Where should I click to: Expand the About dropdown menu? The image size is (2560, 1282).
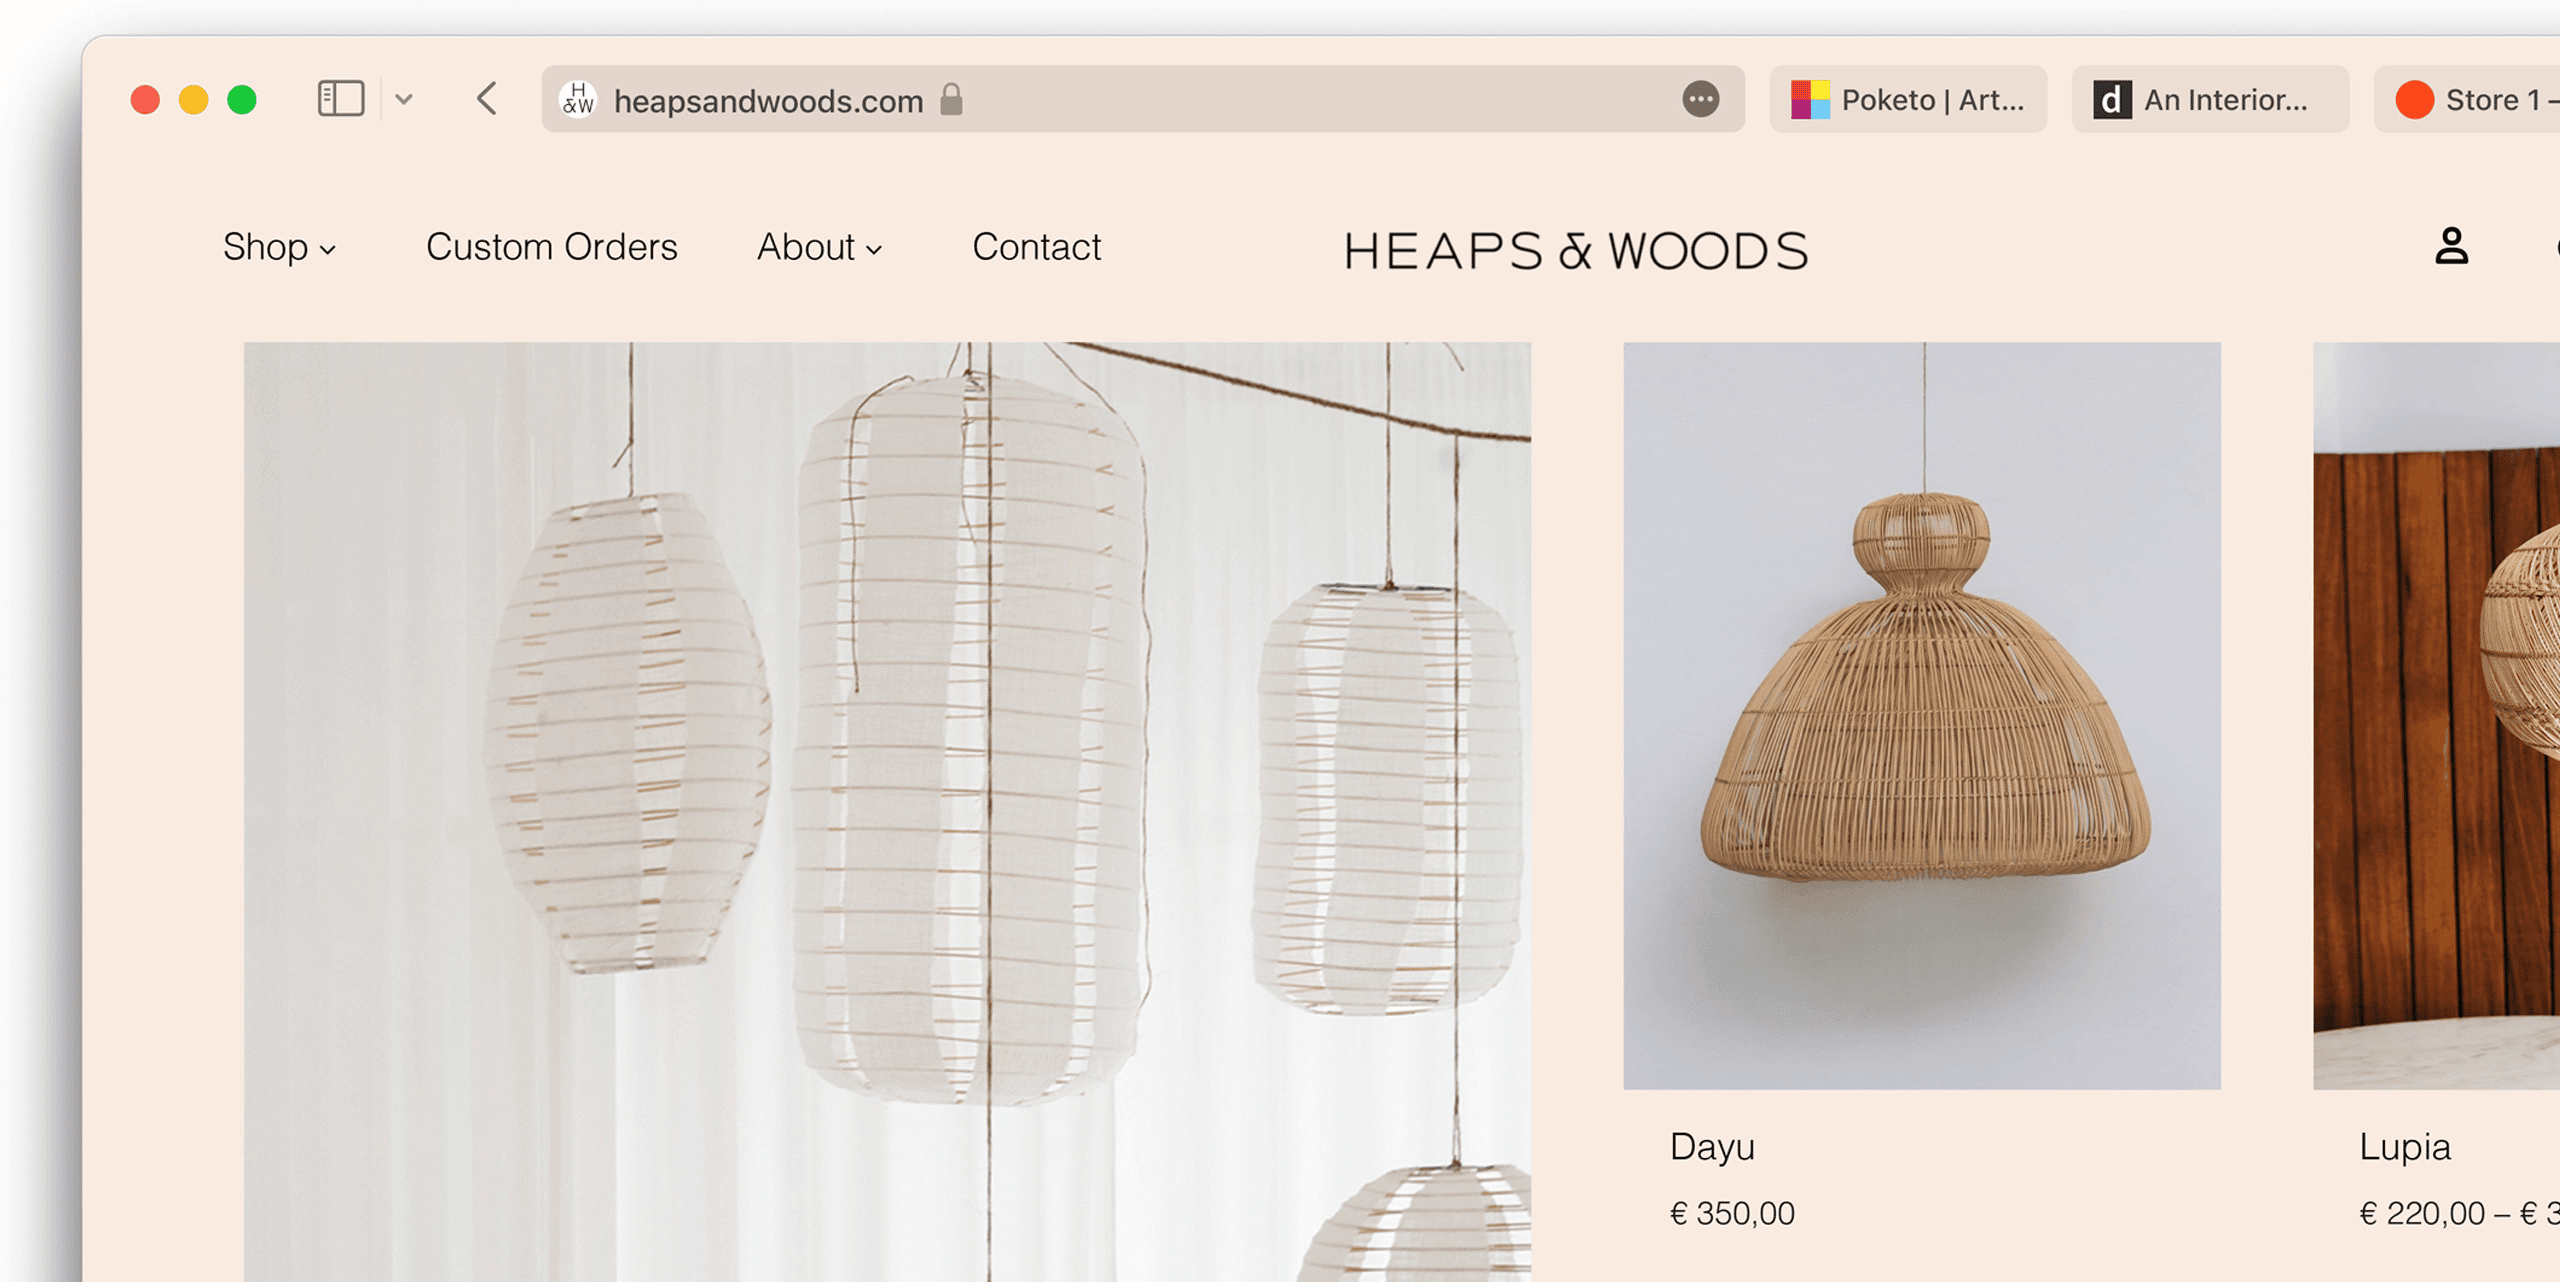tap(819, 247)
